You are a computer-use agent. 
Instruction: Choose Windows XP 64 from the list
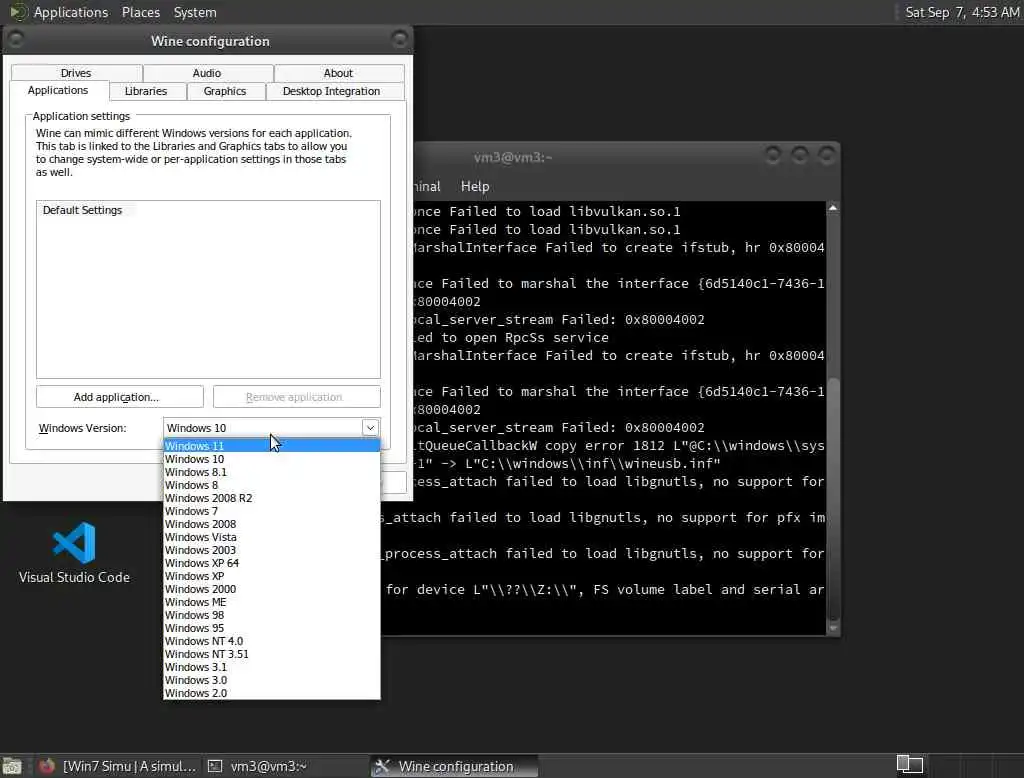[x=272, y=563]
